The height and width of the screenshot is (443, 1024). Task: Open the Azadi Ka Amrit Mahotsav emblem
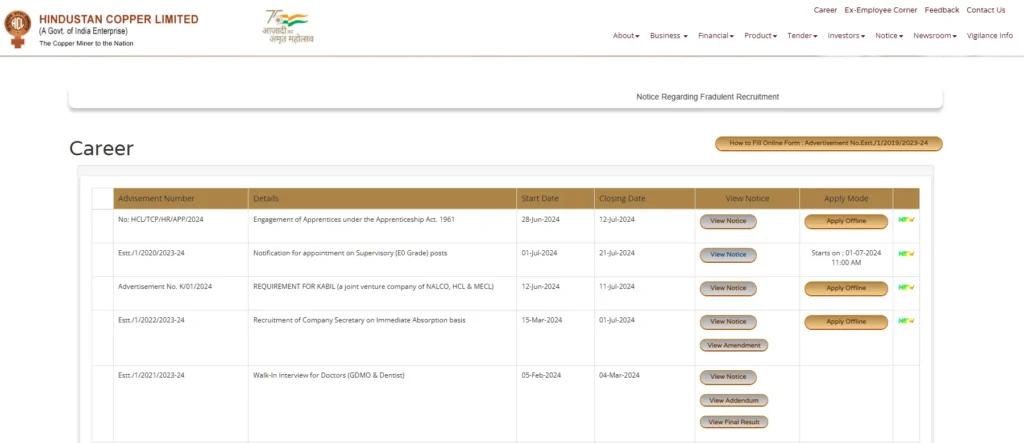[288, 26]
